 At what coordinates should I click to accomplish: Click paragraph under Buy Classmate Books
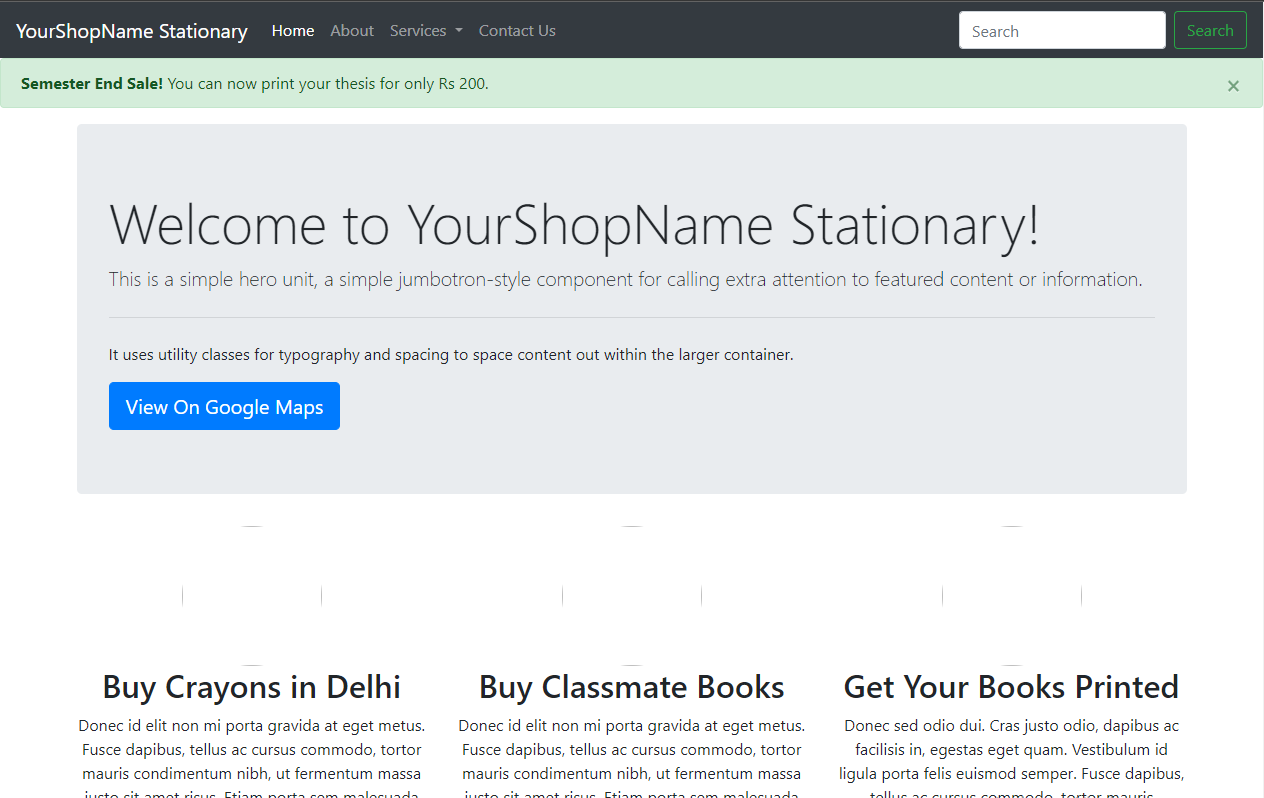(x=632, y=757)
